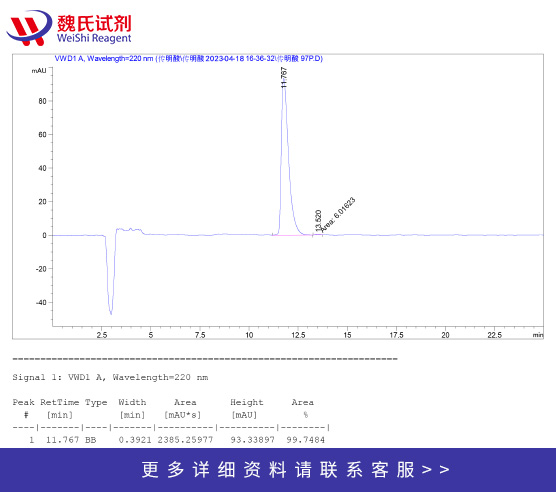Click the negative solvent peak near 3 min

pyautogui.click(x=111, y=275)
